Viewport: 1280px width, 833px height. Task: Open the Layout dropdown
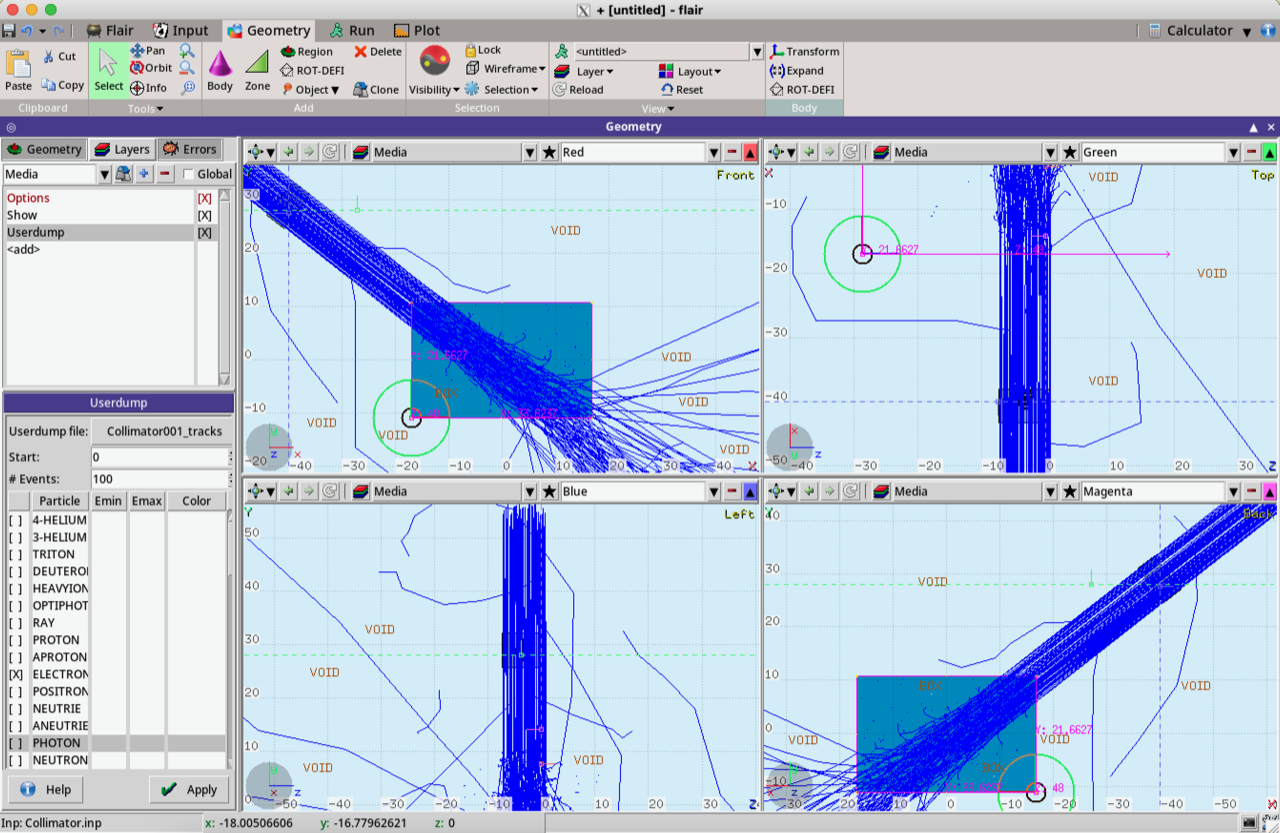pyautogui.click(x=690, y=71)
